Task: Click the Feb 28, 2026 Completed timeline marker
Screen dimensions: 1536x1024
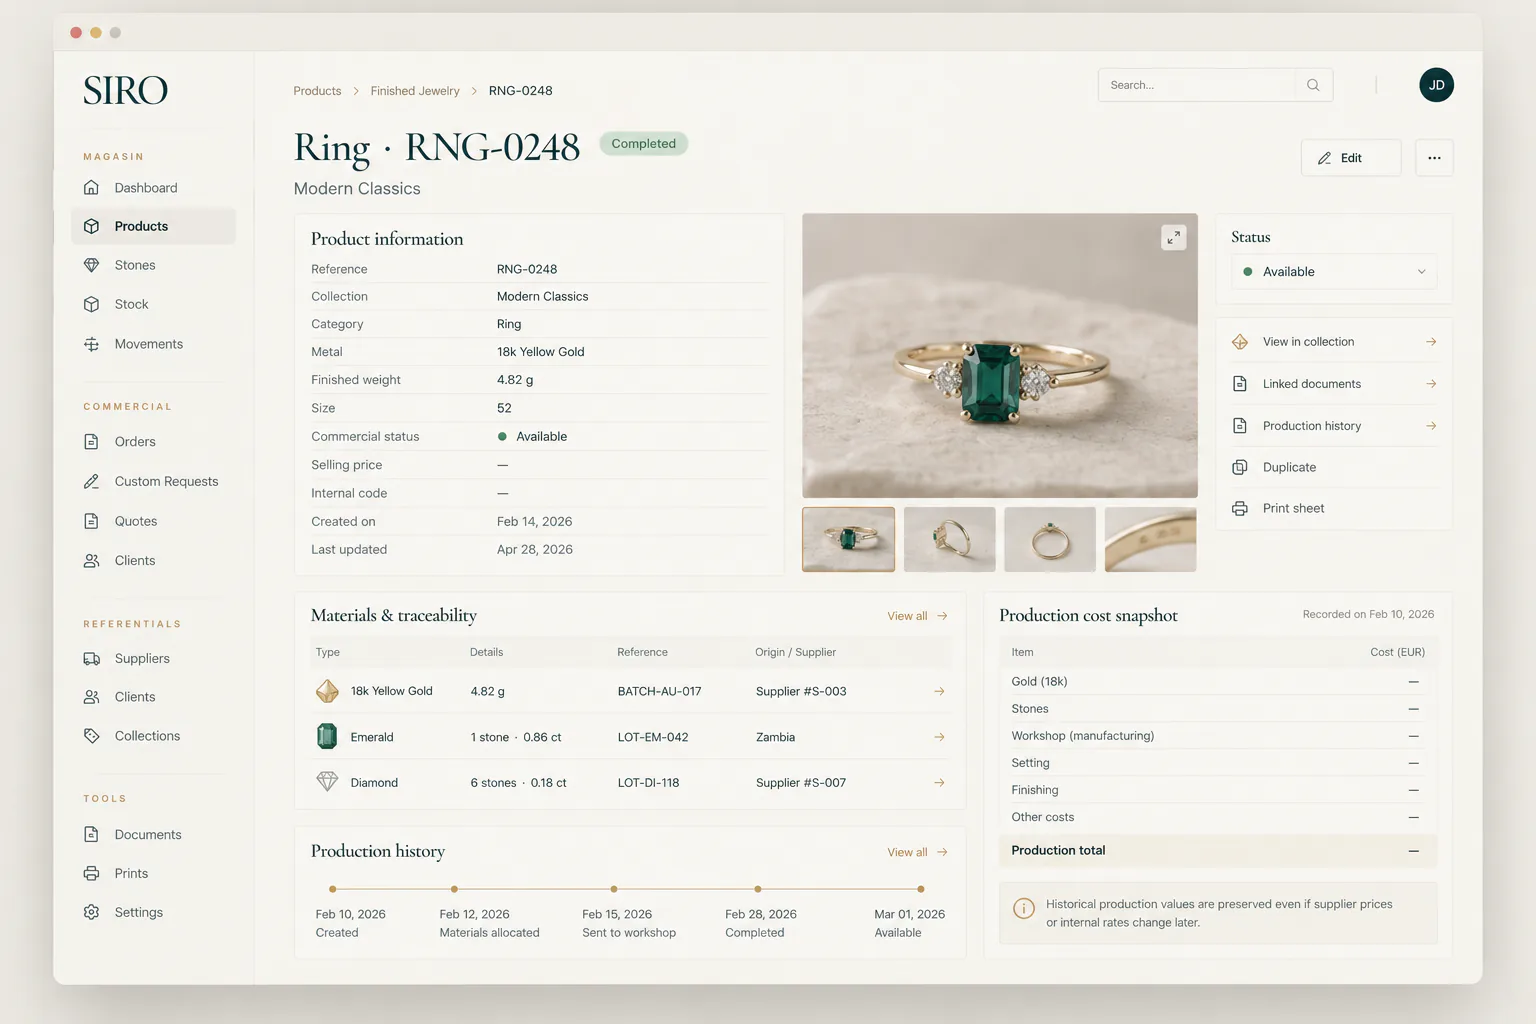Action: tap(758, 889)
